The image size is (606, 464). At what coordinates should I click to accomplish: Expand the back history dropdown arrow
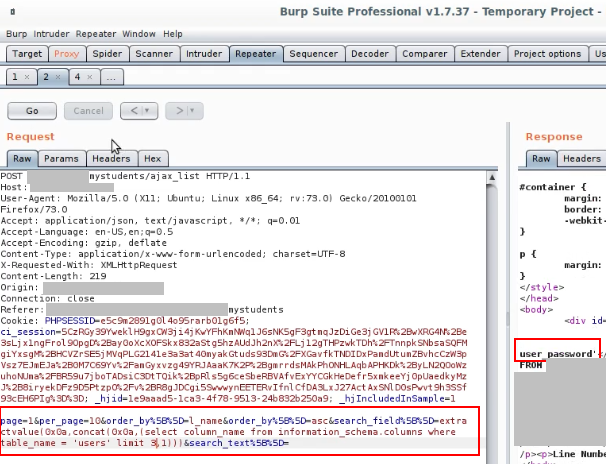147,111
